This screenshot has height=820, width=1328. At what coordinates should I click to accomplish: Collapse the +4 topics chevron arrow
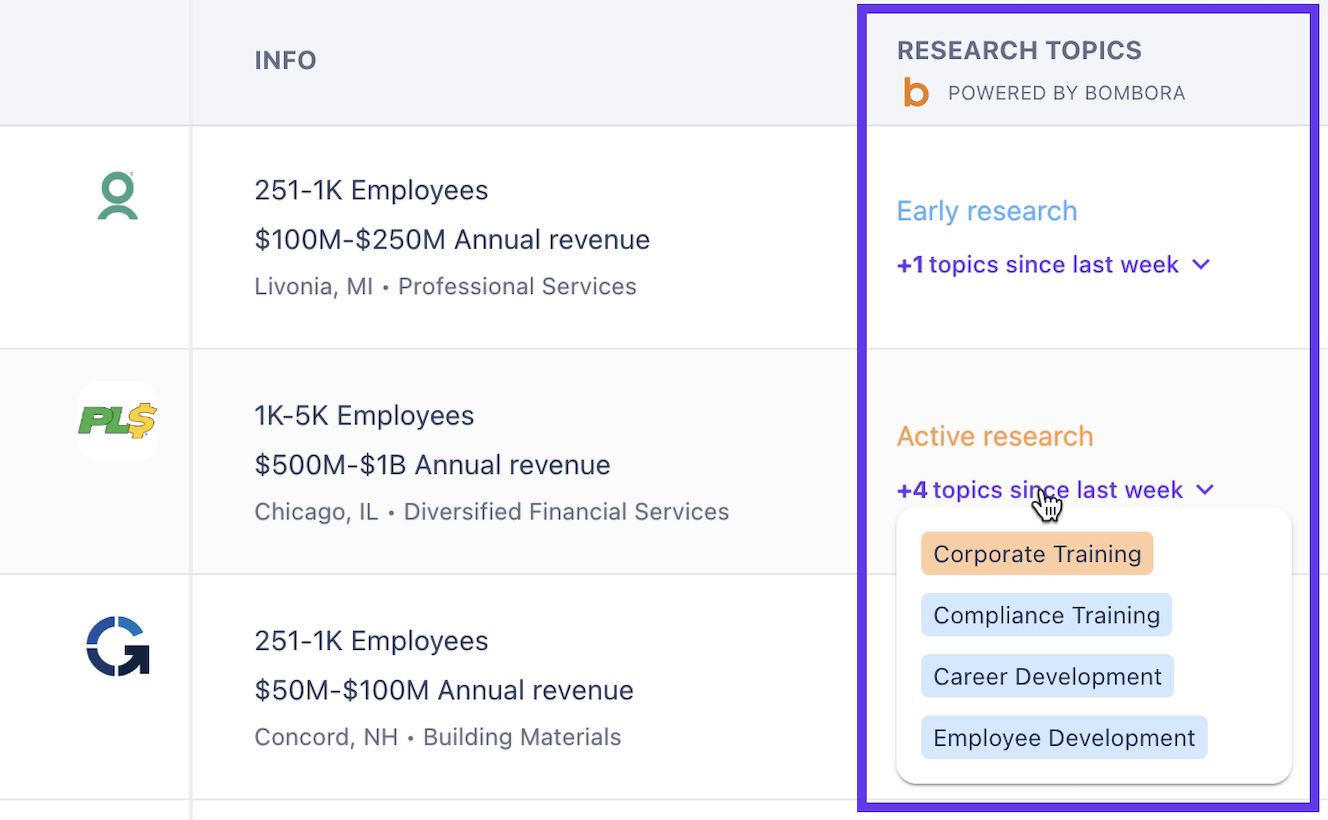(1205, 490)
